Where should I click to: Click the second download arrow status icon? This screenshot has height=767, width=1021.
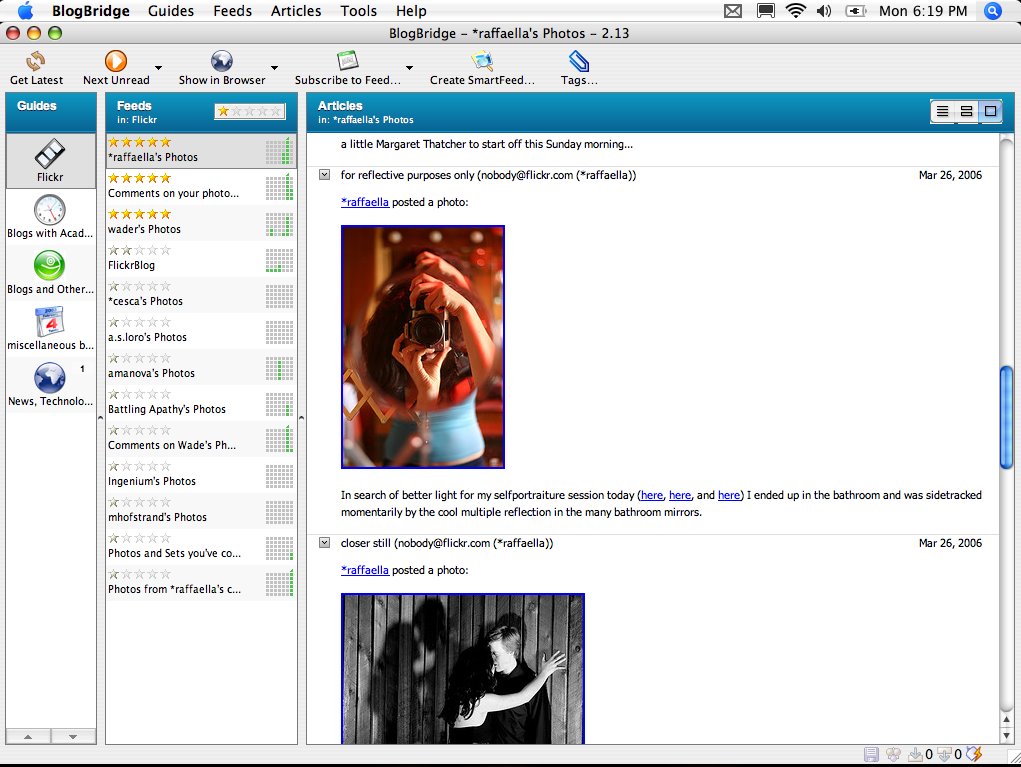click(944, 754)
